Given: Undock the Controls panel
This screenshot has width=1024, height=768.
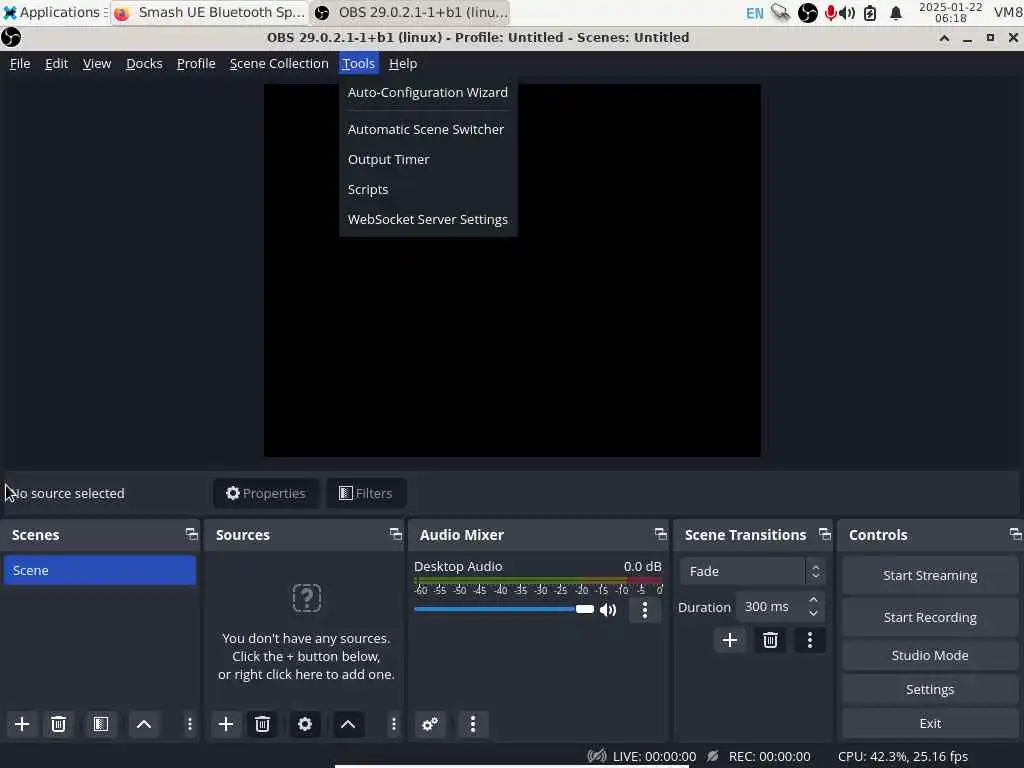Looking at the screenshot, I should tap(1016, 534).
